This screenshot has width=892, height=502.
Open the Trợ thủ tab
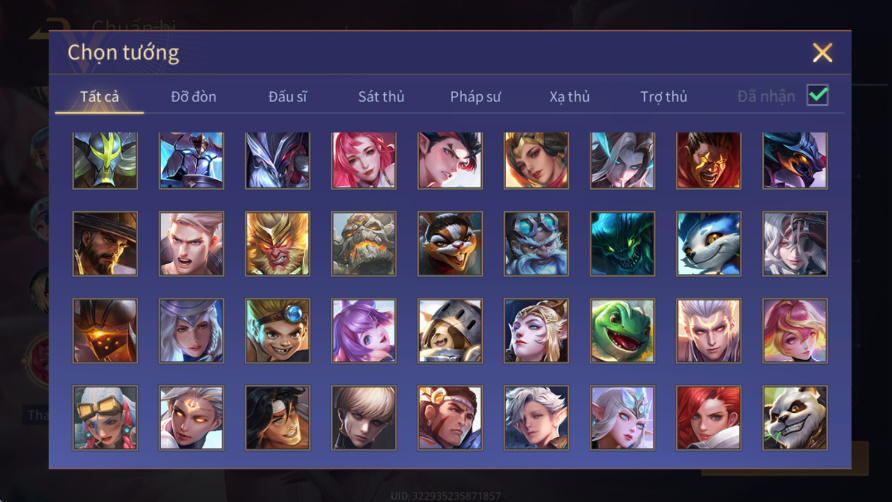click(x=664, y=96)
